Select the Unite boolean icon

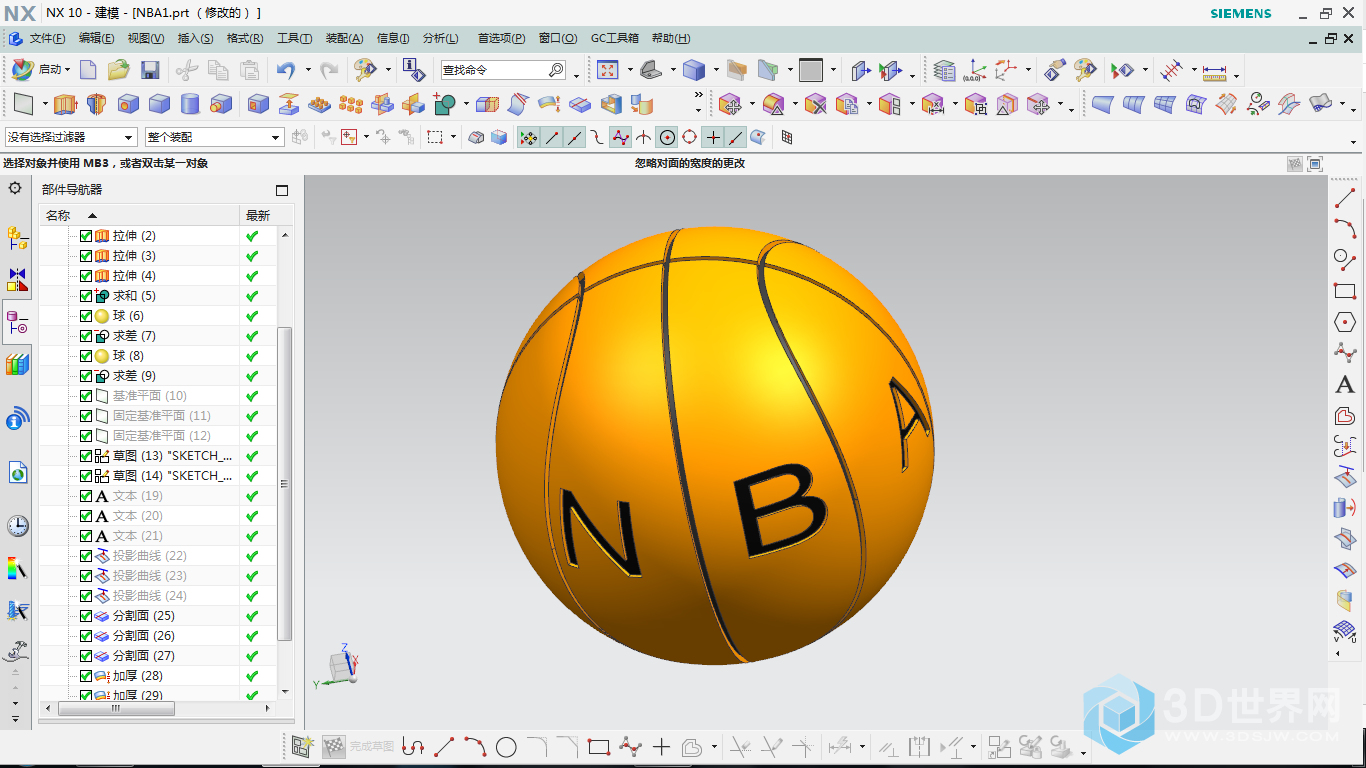click(445, 104)
